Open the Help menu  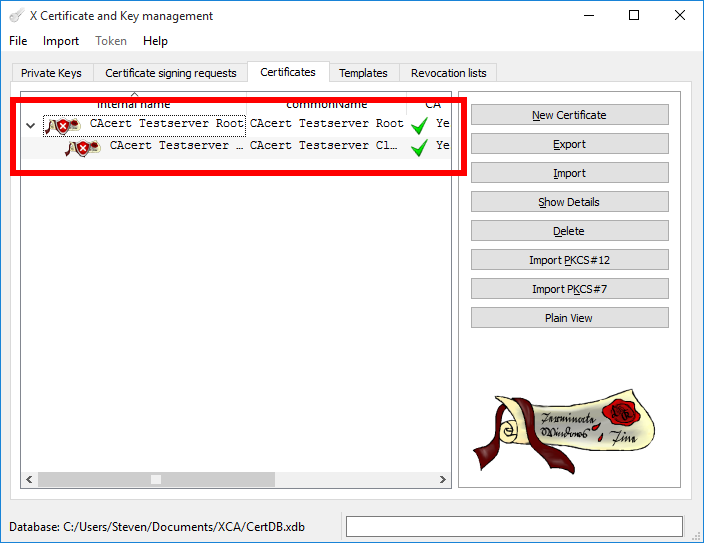pyautogui.click(x=155, y=41)
